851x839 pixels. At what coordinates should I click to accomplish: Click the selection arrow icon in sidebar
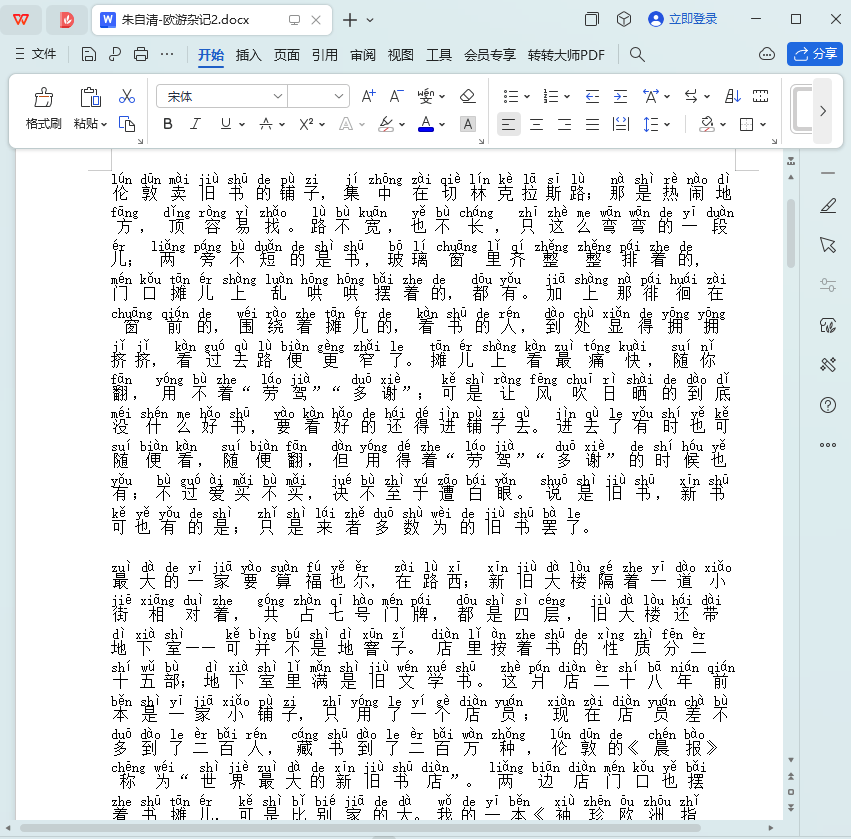[828, 245]
